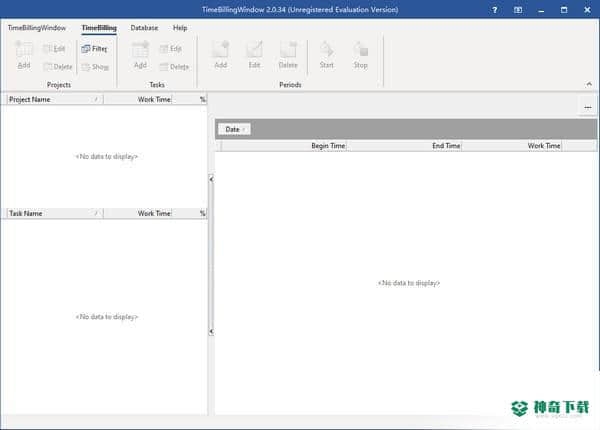Image resolution: width=600 pixels, height=430 pixels.
Task: Click the lower splitter collapse arrow
Action: pos(211,332)
